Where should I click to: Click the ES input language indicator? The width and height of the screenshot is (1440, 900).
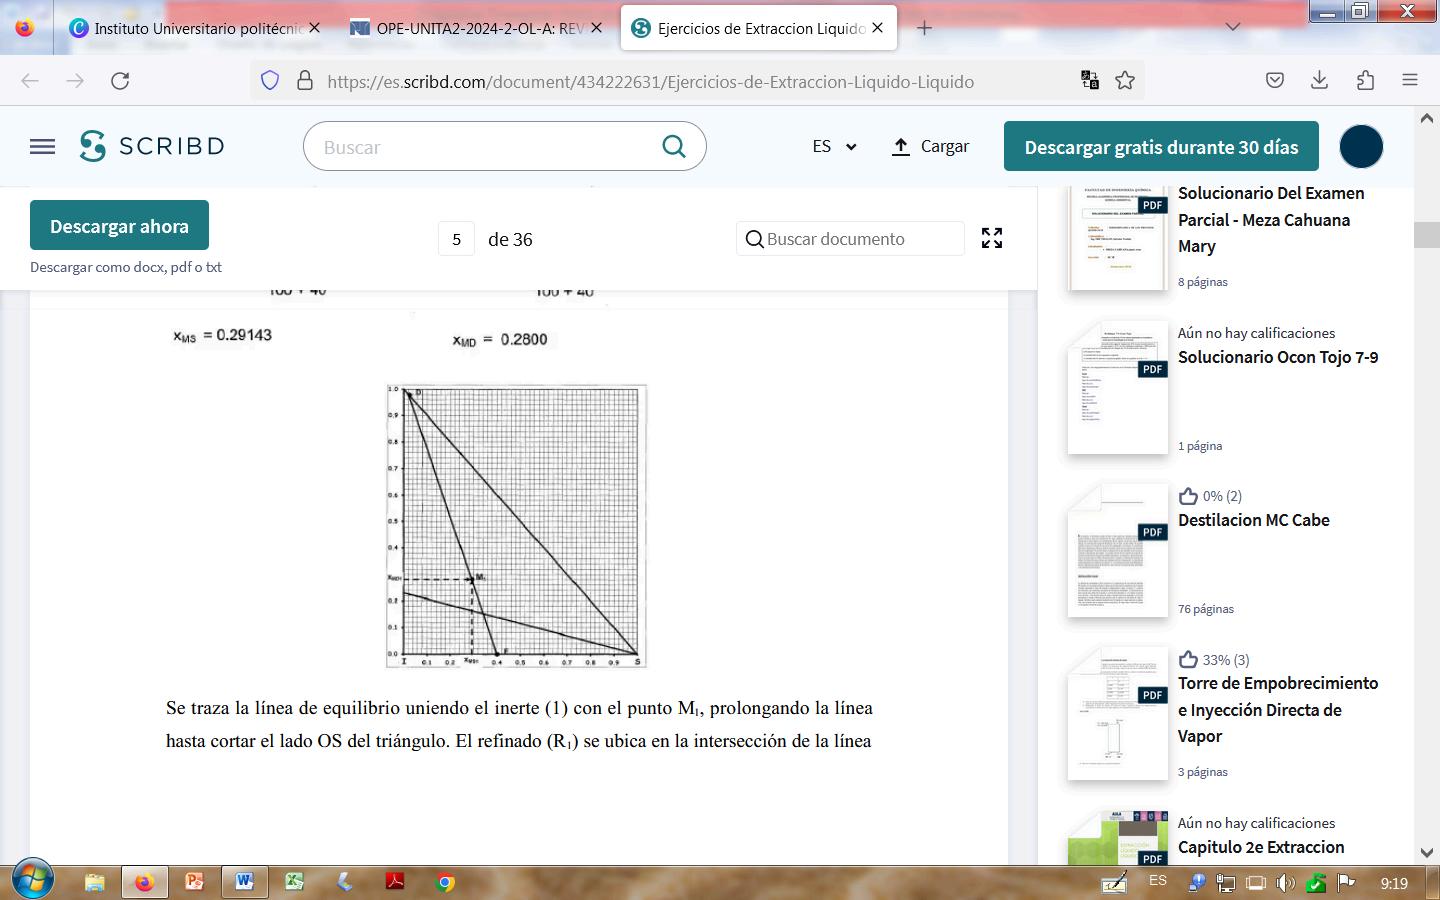pyautogui.click(x=1158, y=881)
